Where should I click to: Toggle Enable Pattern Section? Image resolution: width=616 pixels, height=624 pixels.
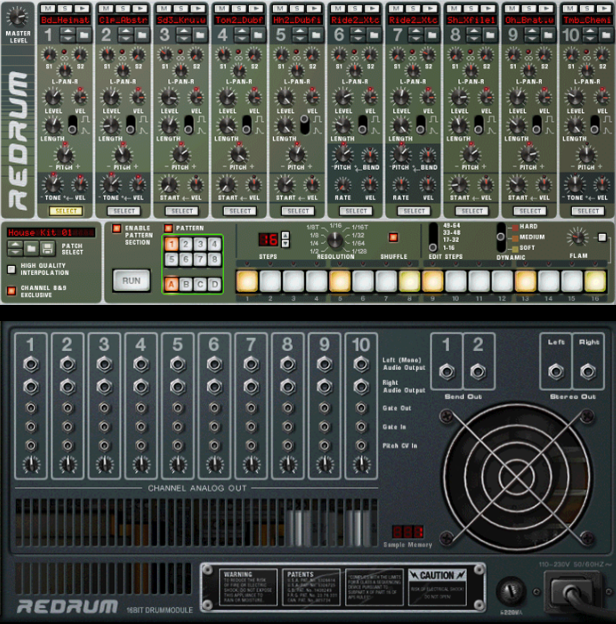(117, 228)
